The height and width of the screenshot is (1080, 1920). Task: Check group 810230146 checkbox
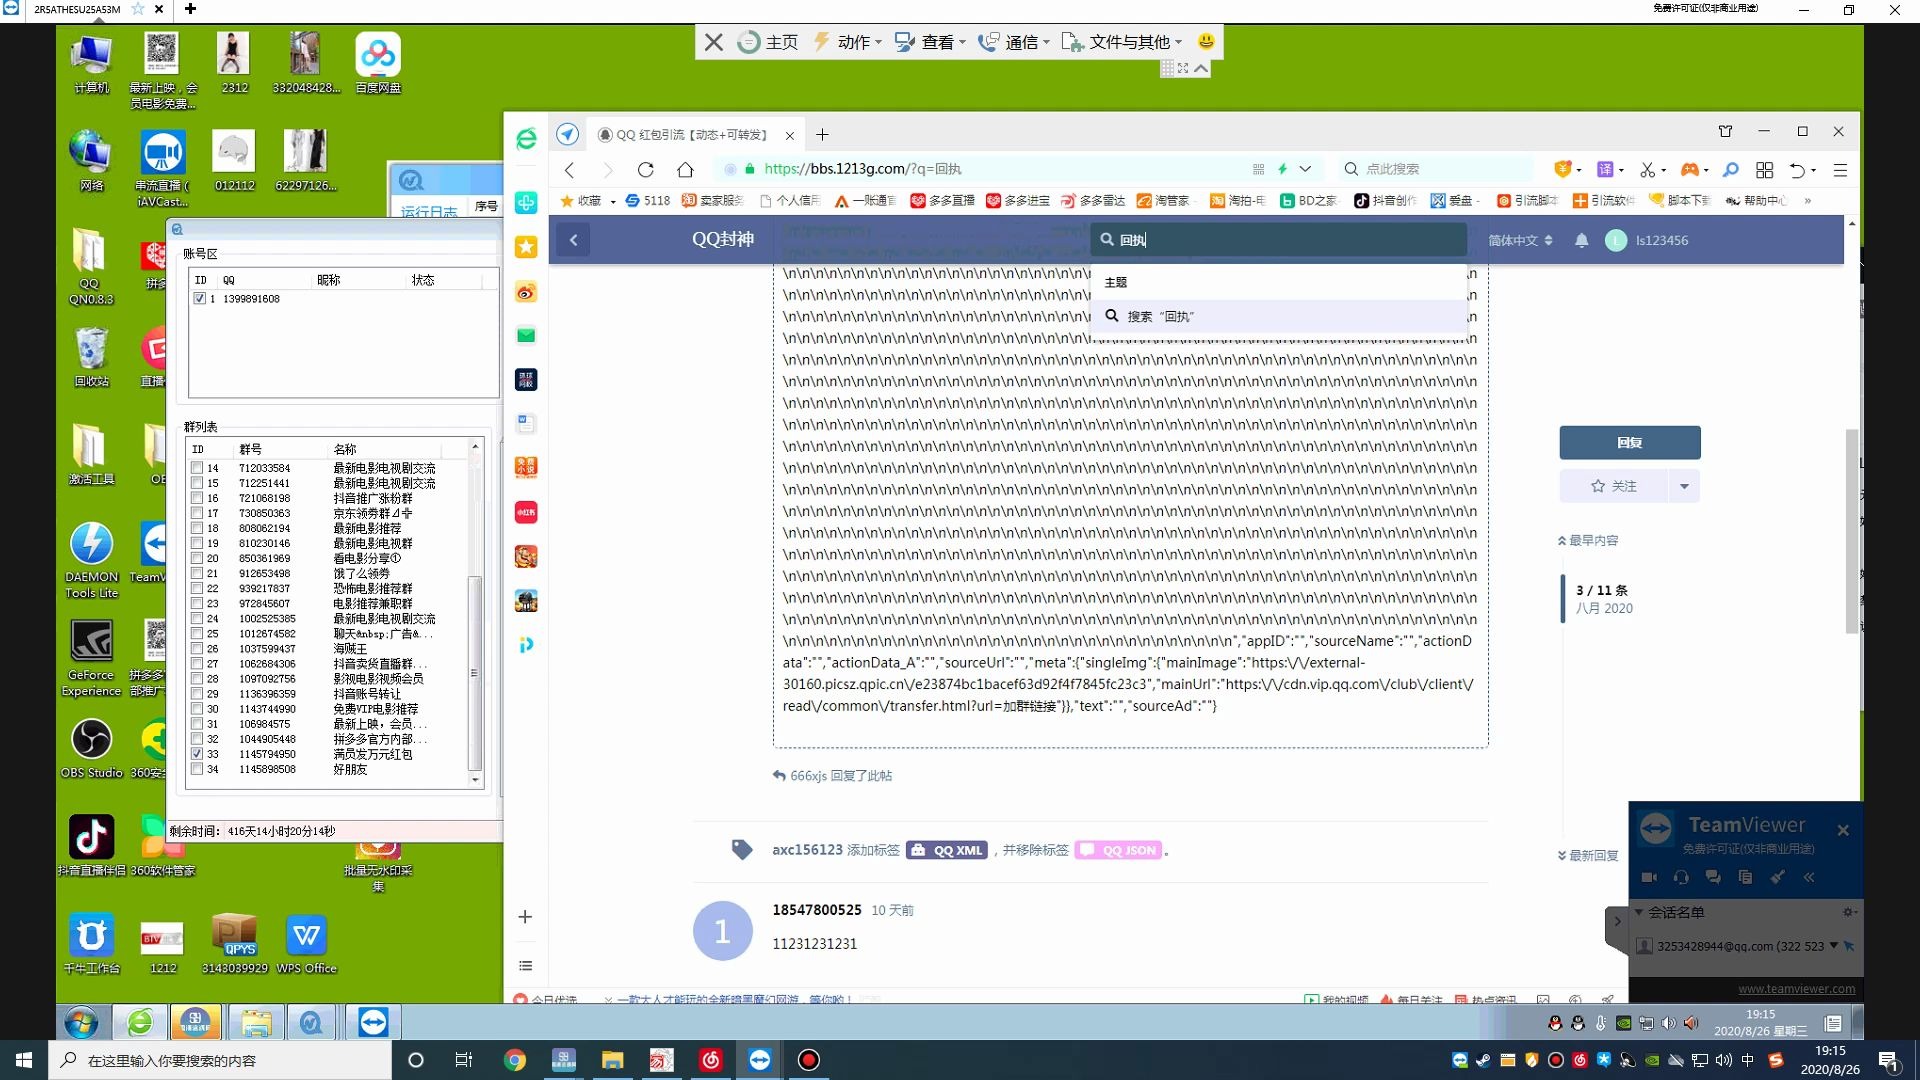pos(197,543)
